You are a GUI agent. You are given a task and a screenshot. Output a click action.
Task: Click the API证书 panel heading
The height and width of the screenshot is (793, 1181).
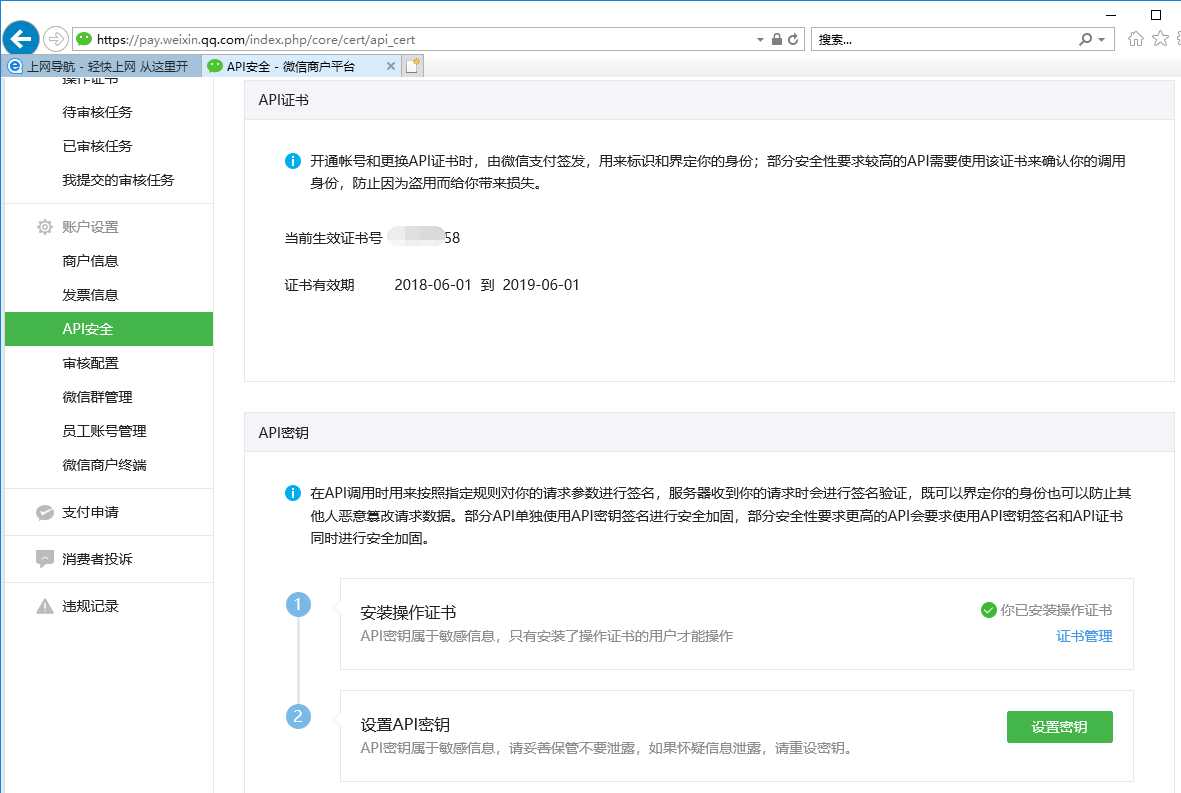tap(283, 100)
